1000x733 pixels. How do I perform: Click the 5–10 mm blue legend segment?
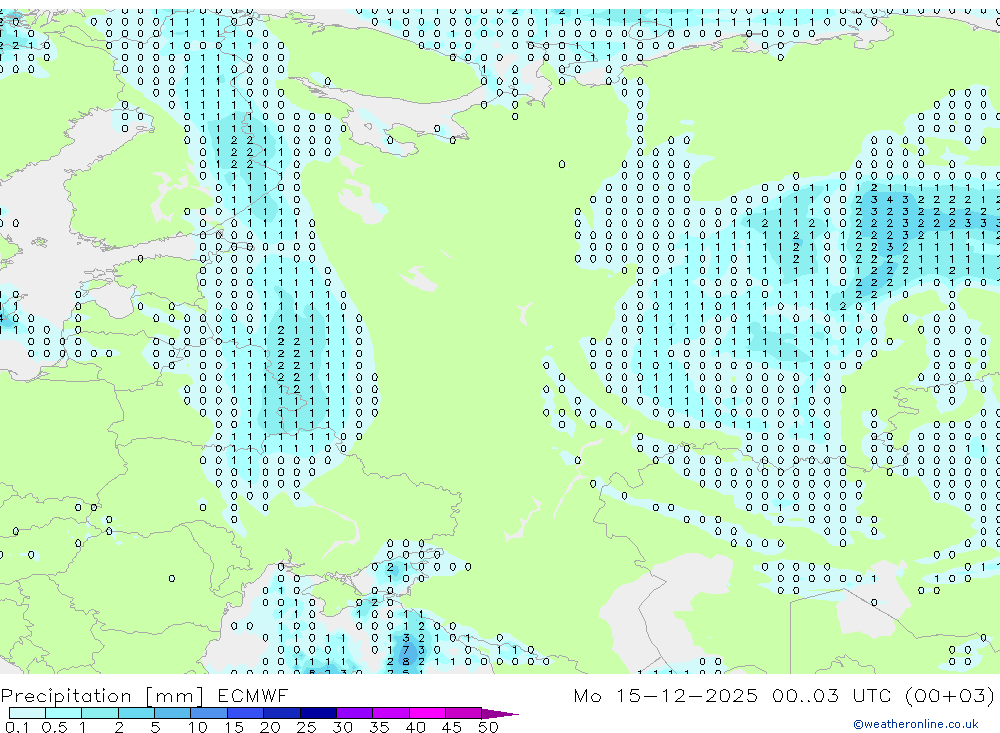[173, 713]
